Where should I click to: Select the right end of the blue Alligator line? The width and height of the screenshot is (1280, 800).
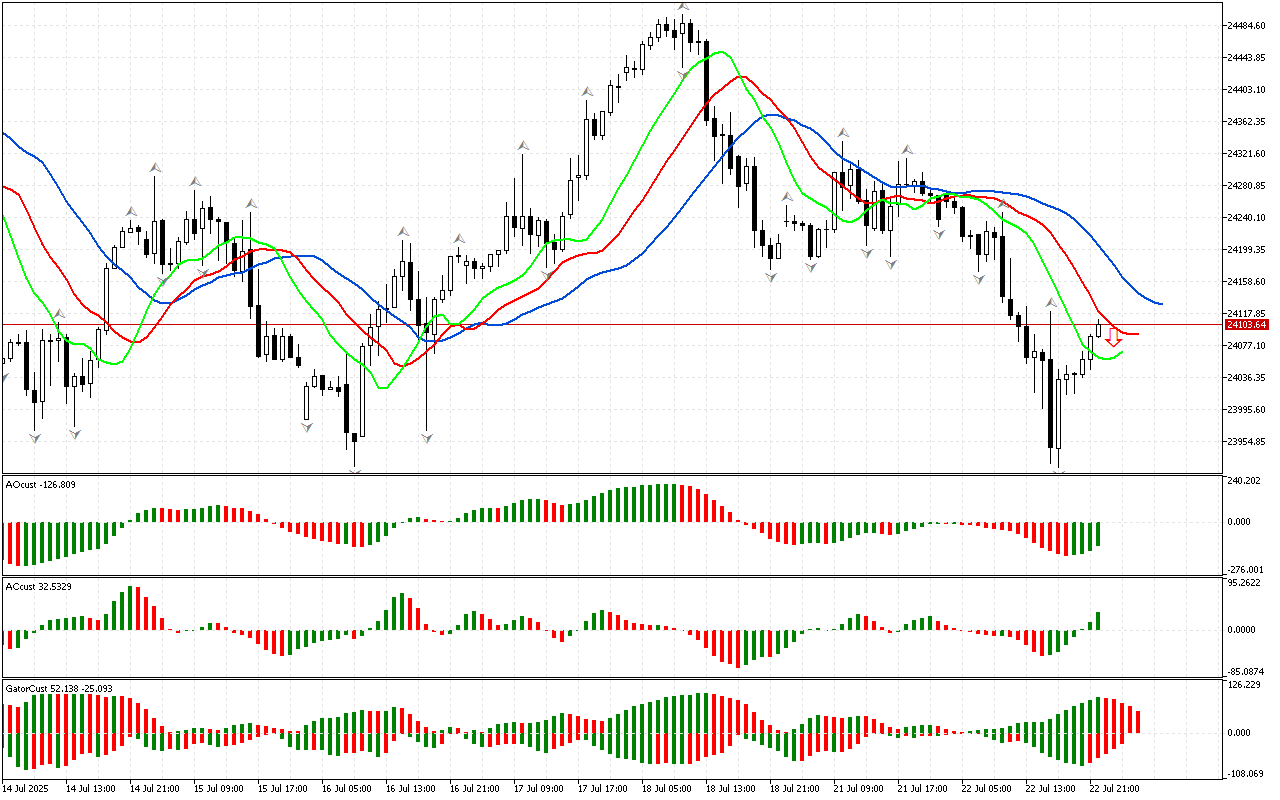[1160, 303]
